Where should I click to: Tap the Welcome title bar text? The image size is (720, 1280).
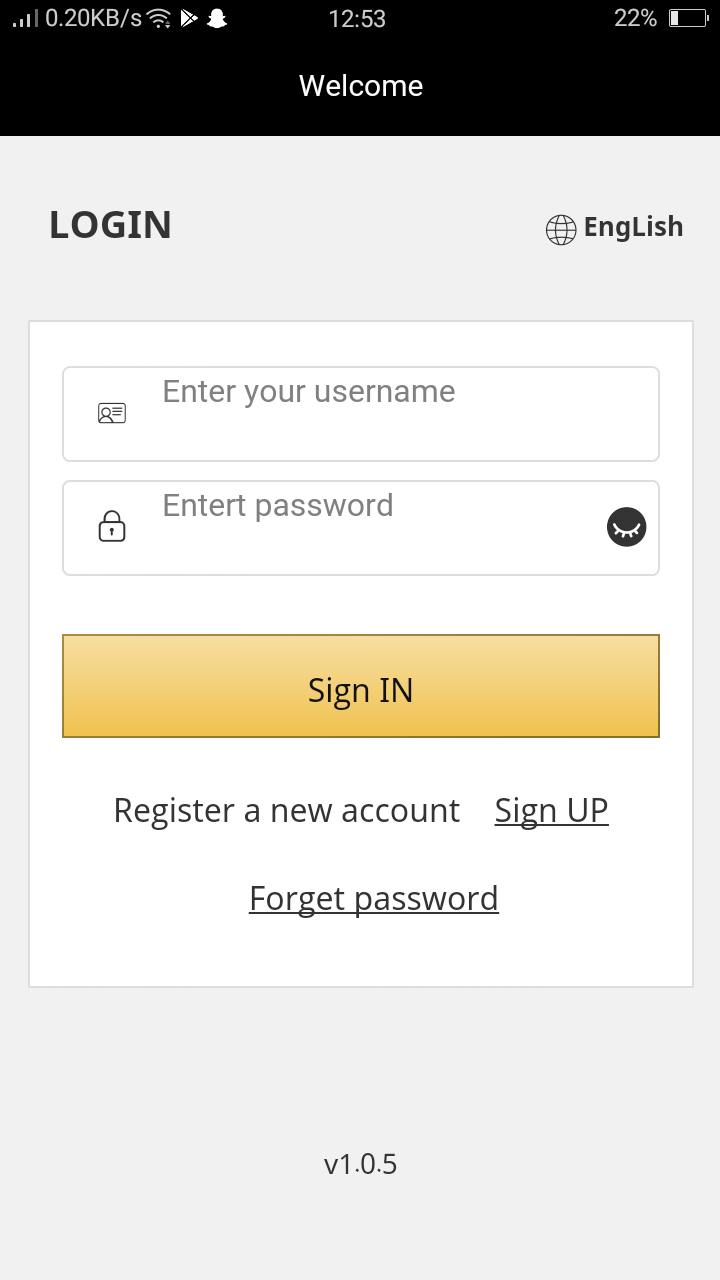point(361,86)
